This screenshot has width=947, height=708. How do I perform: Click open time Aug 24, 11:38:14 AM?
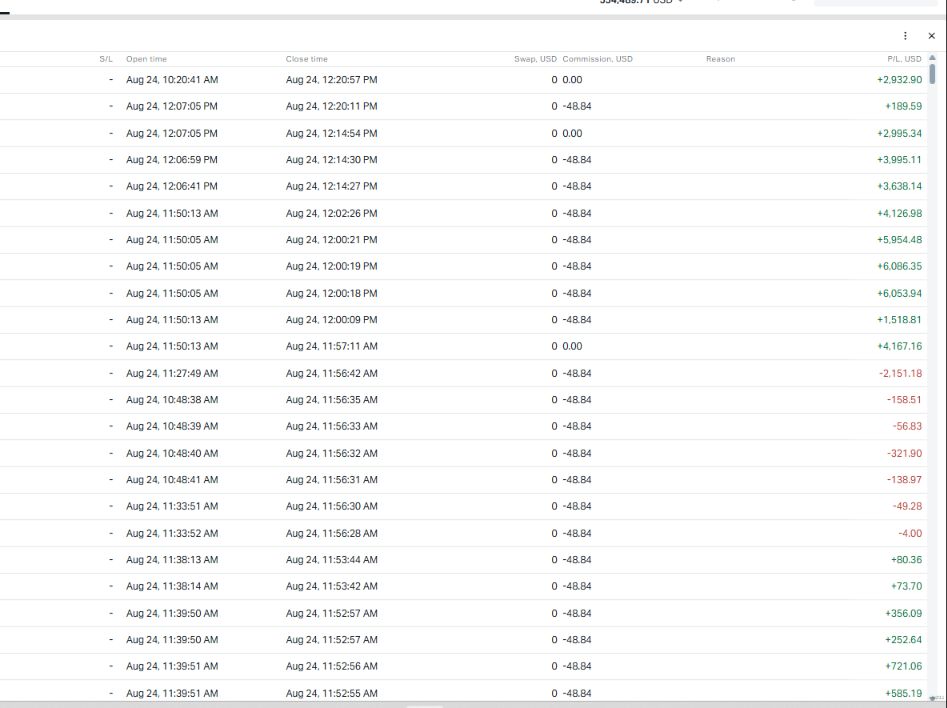coord(172,587)
